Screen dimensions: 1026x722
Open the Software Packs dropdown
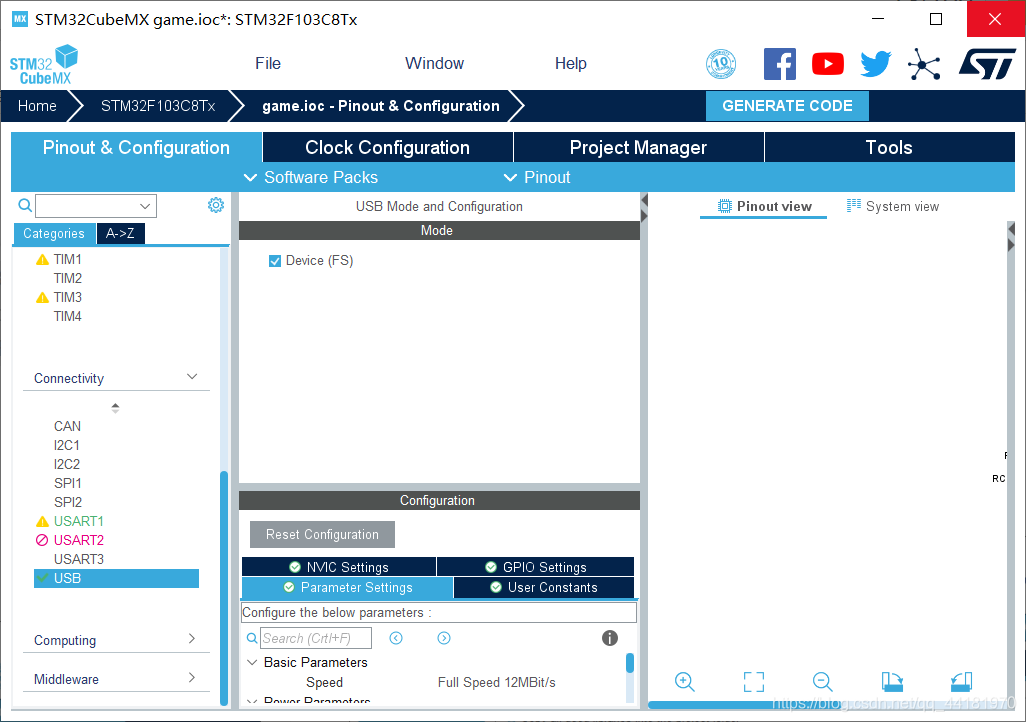[x=311, y=177]
